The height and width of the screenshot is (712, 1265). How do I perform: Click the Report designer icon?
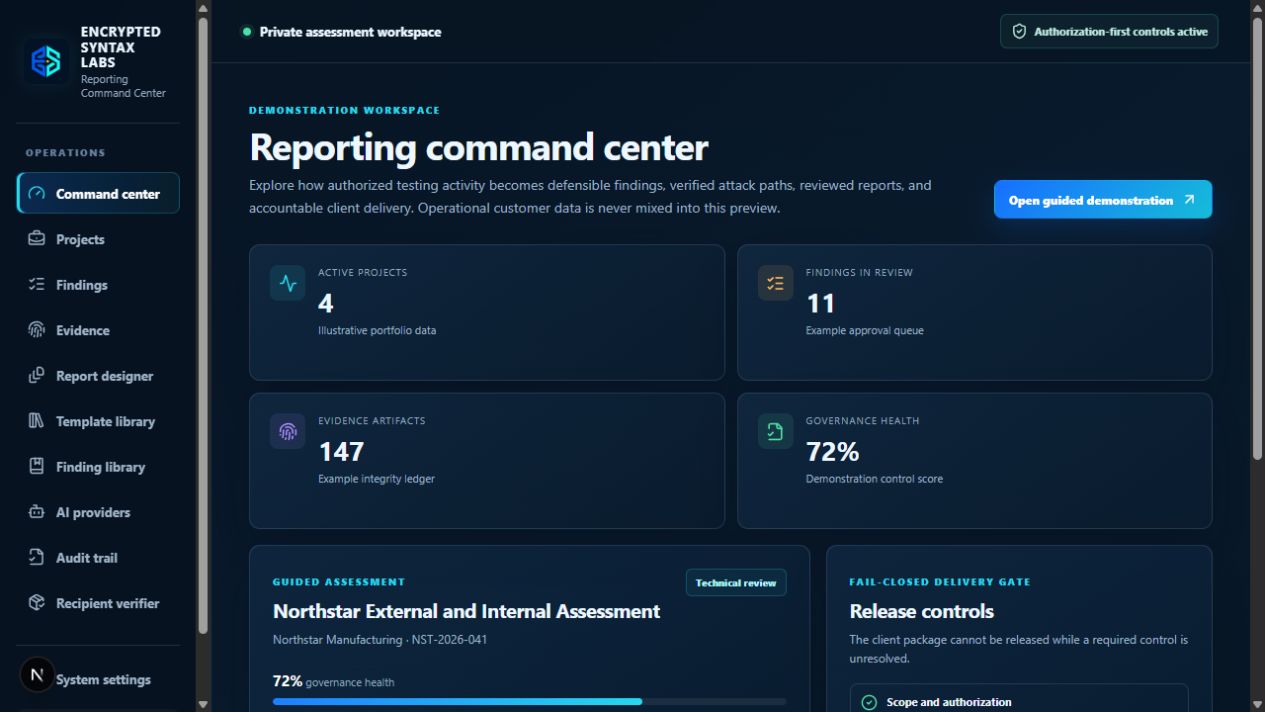(37, 376)
